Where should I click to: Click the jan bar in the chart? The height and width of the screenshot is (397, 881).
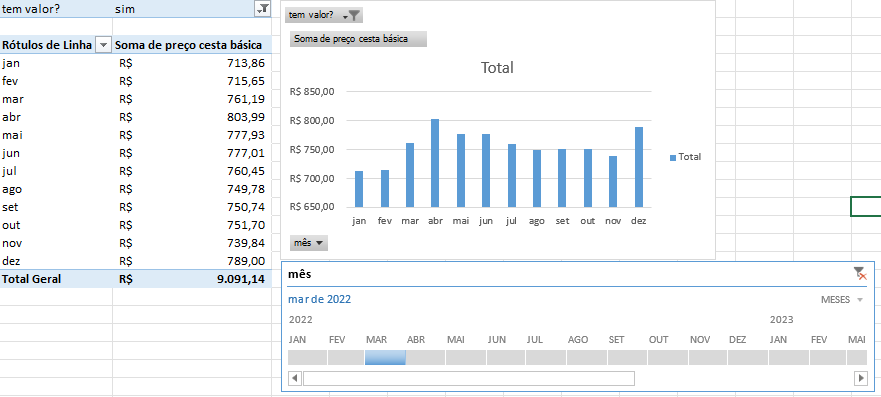(358, 189)
